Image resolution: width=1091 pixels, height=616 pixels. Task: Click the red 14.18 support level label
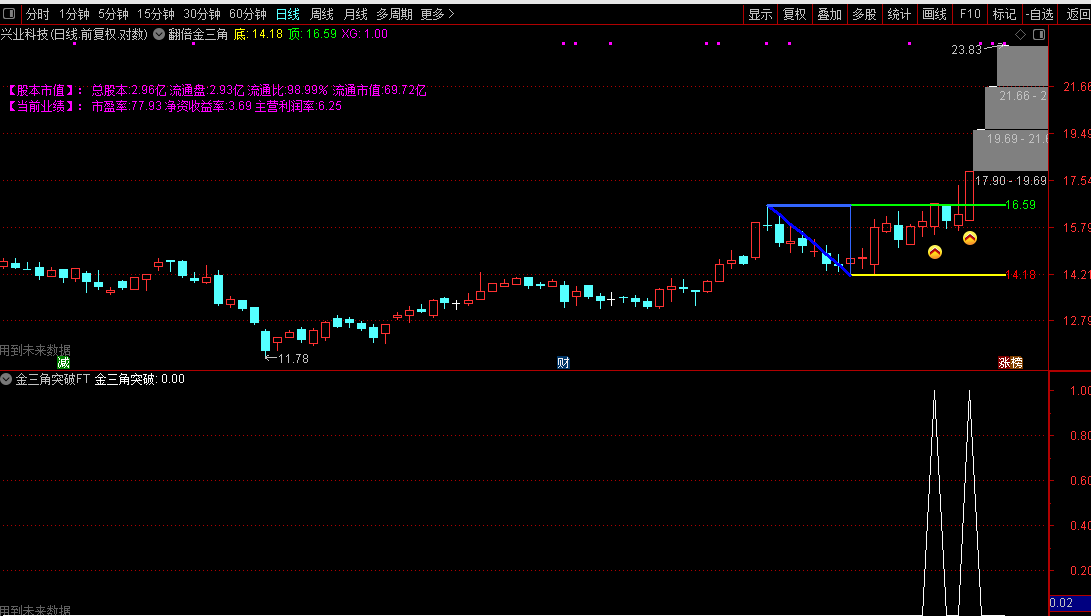click(1020, 275)
